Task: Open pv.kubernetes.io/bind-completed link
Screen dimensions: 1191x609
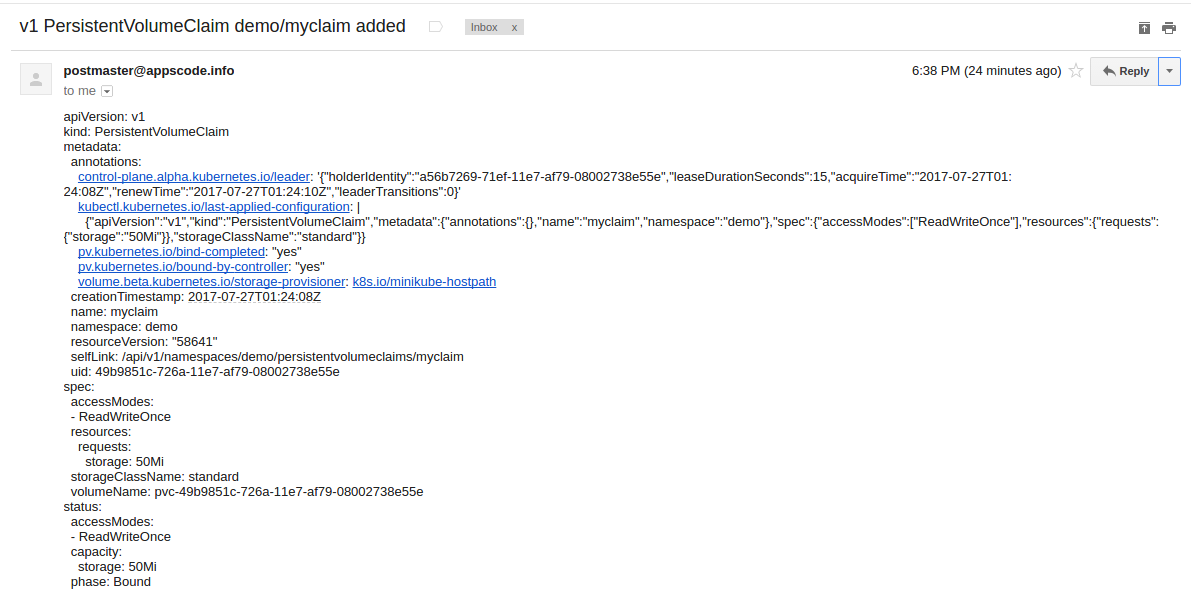Action: pos(172,251)
